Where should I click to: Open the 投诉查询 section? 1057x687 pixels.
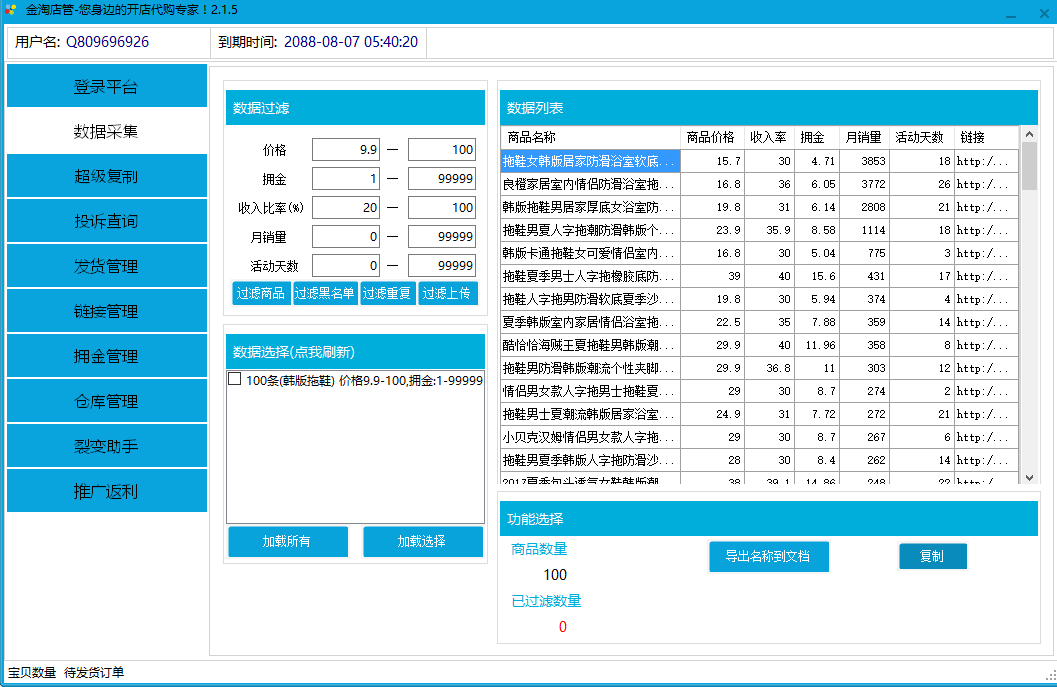click(x=106, y=220)
